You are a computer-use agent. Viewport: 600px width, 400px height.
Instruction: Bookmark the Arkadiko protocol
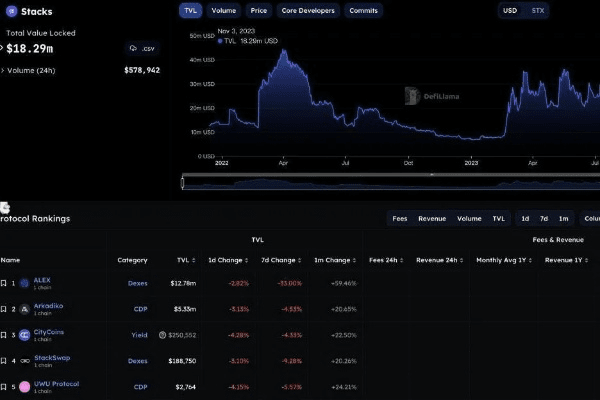(4, 309)
